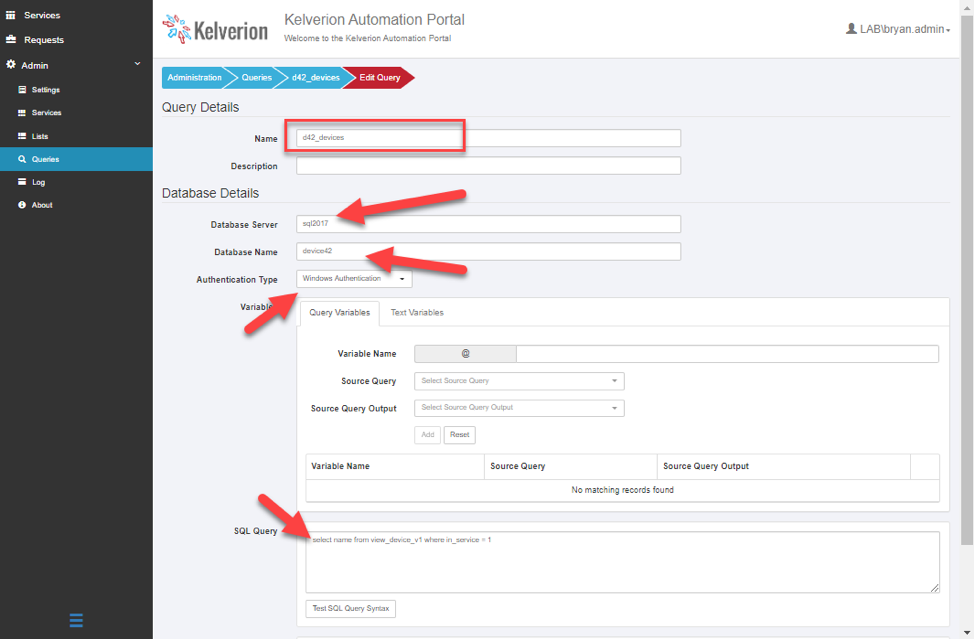Collapse the Admin menu chevron

[138, 65]
